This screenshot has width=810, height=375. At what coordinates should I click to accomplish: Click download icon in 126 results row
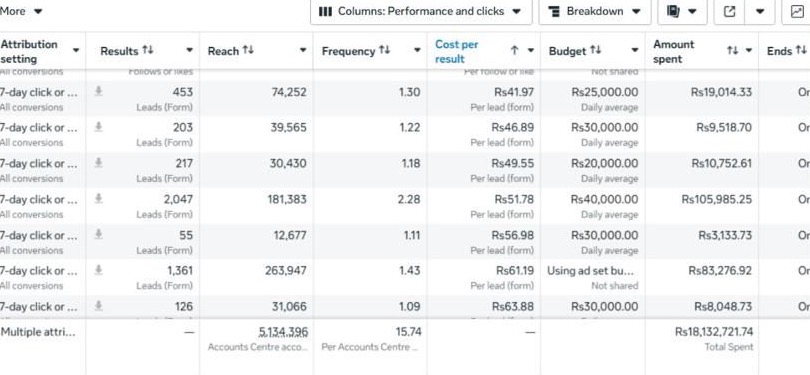(x=99, y=306)
